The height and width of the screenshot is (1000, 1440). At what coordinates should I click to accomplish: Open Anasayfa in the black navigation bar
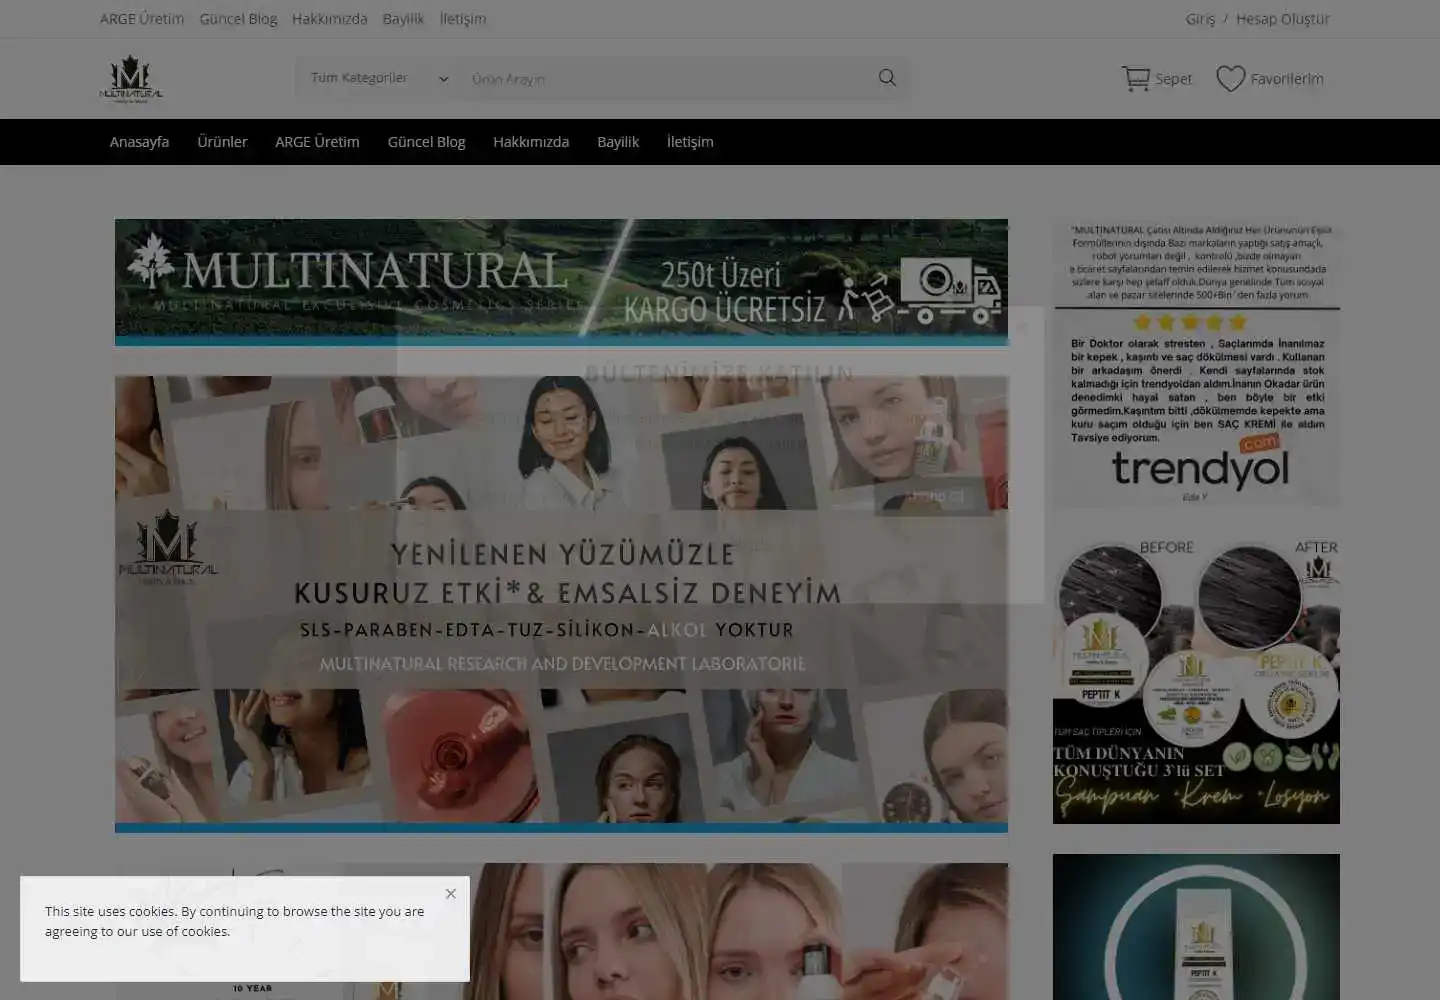click(139, 142)
